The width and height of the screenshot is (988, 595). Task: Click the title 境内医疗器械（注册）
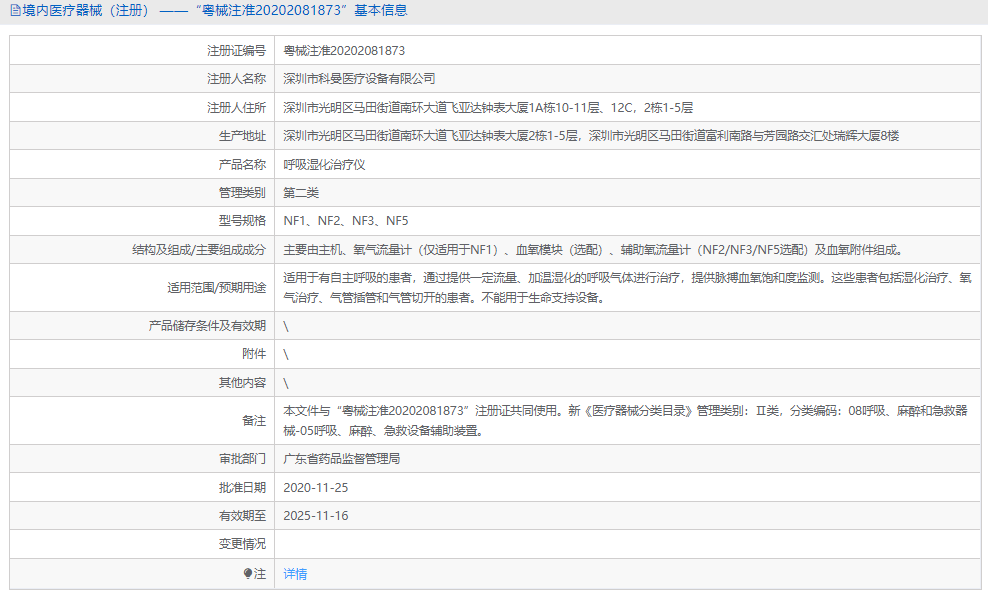82,12
